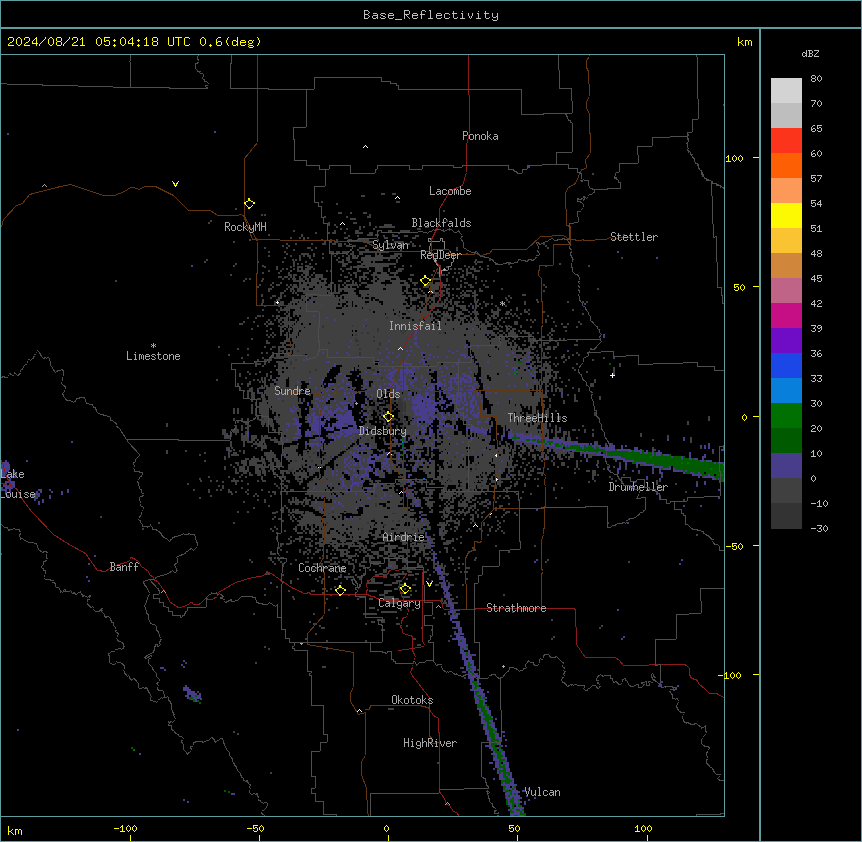
Task: Click the ThreeHills city label
Action: (537, 418)
